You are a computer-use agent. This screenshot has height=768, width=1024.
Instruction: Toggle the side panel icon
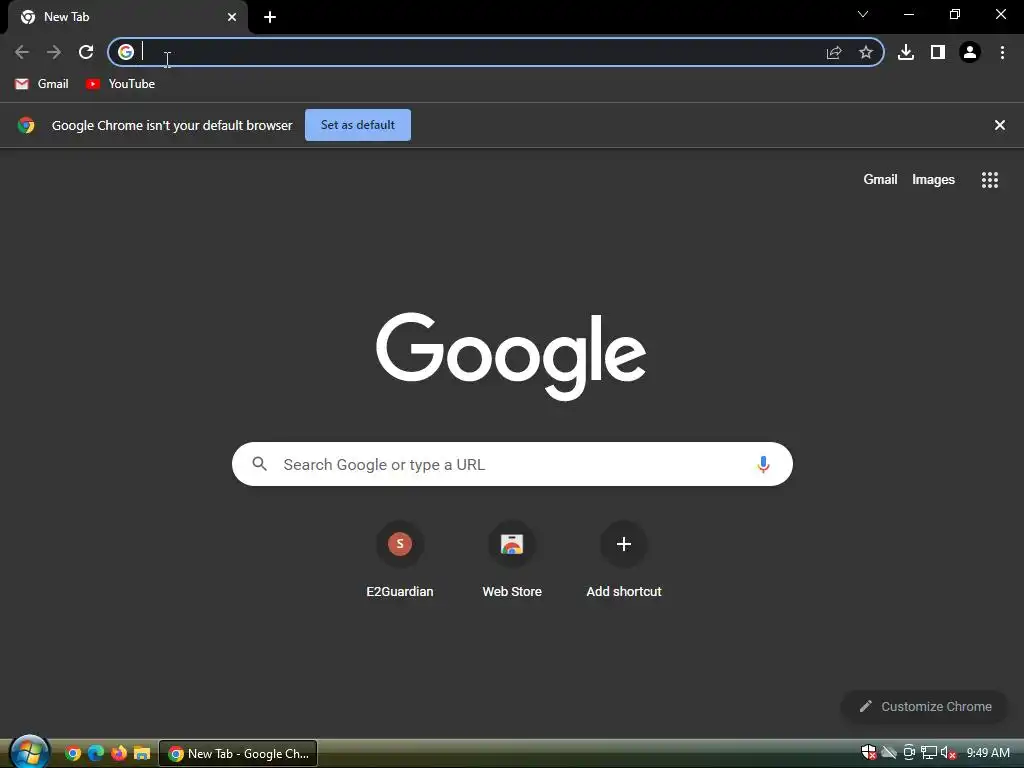[x=938, y=52]
